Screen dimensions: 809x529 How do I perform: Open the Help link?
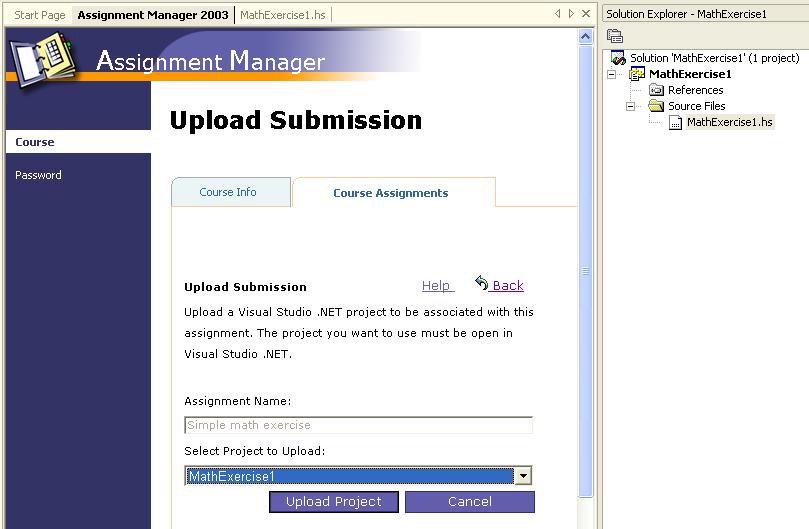tap(436, 286)
